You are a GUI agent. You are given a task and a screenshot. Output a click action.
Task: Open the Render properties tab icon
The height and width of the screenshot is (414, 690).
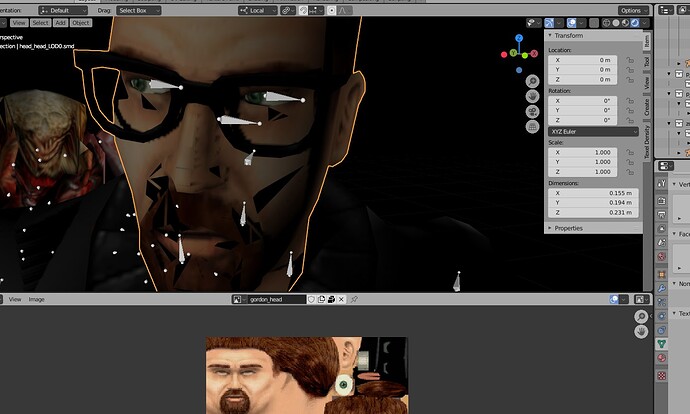(661, 200)
